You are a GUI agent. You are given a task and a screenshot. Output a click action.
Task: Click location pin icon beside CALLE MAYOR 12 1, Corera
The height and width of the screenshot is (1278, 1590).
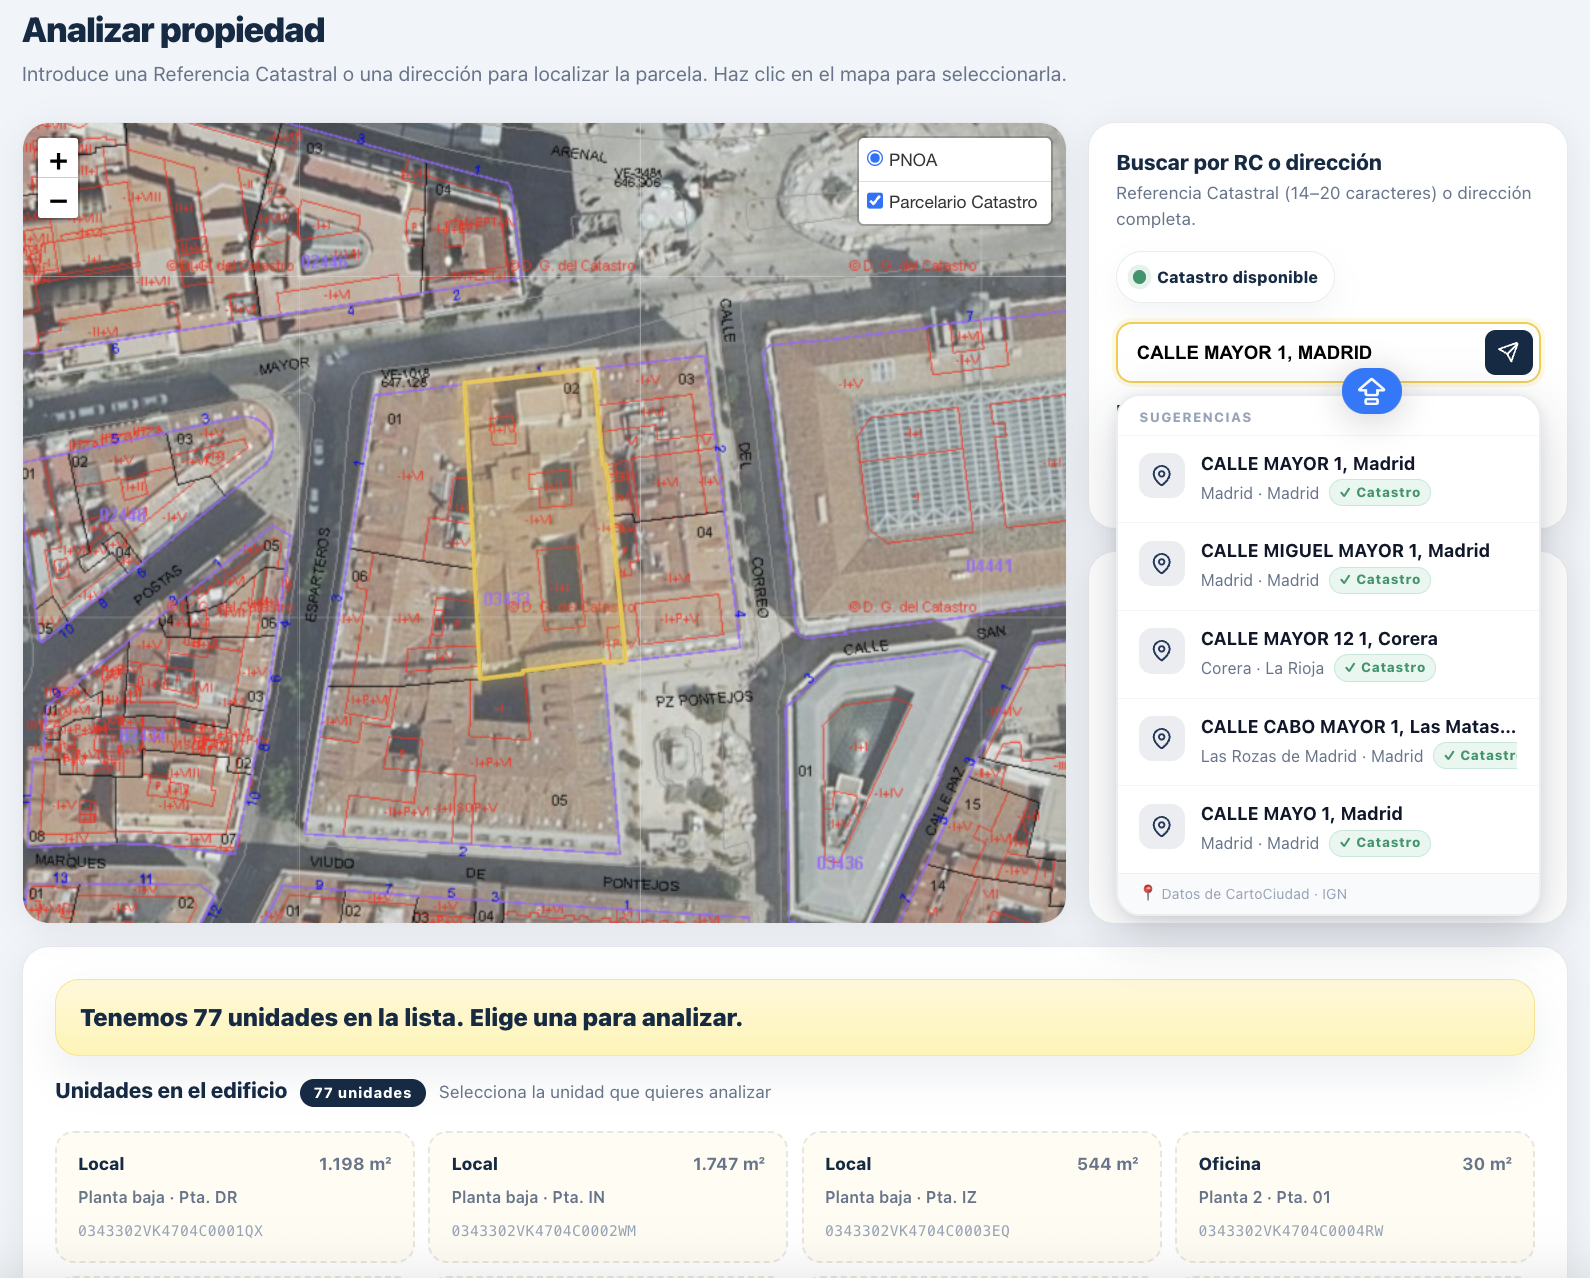(1162, 651)
